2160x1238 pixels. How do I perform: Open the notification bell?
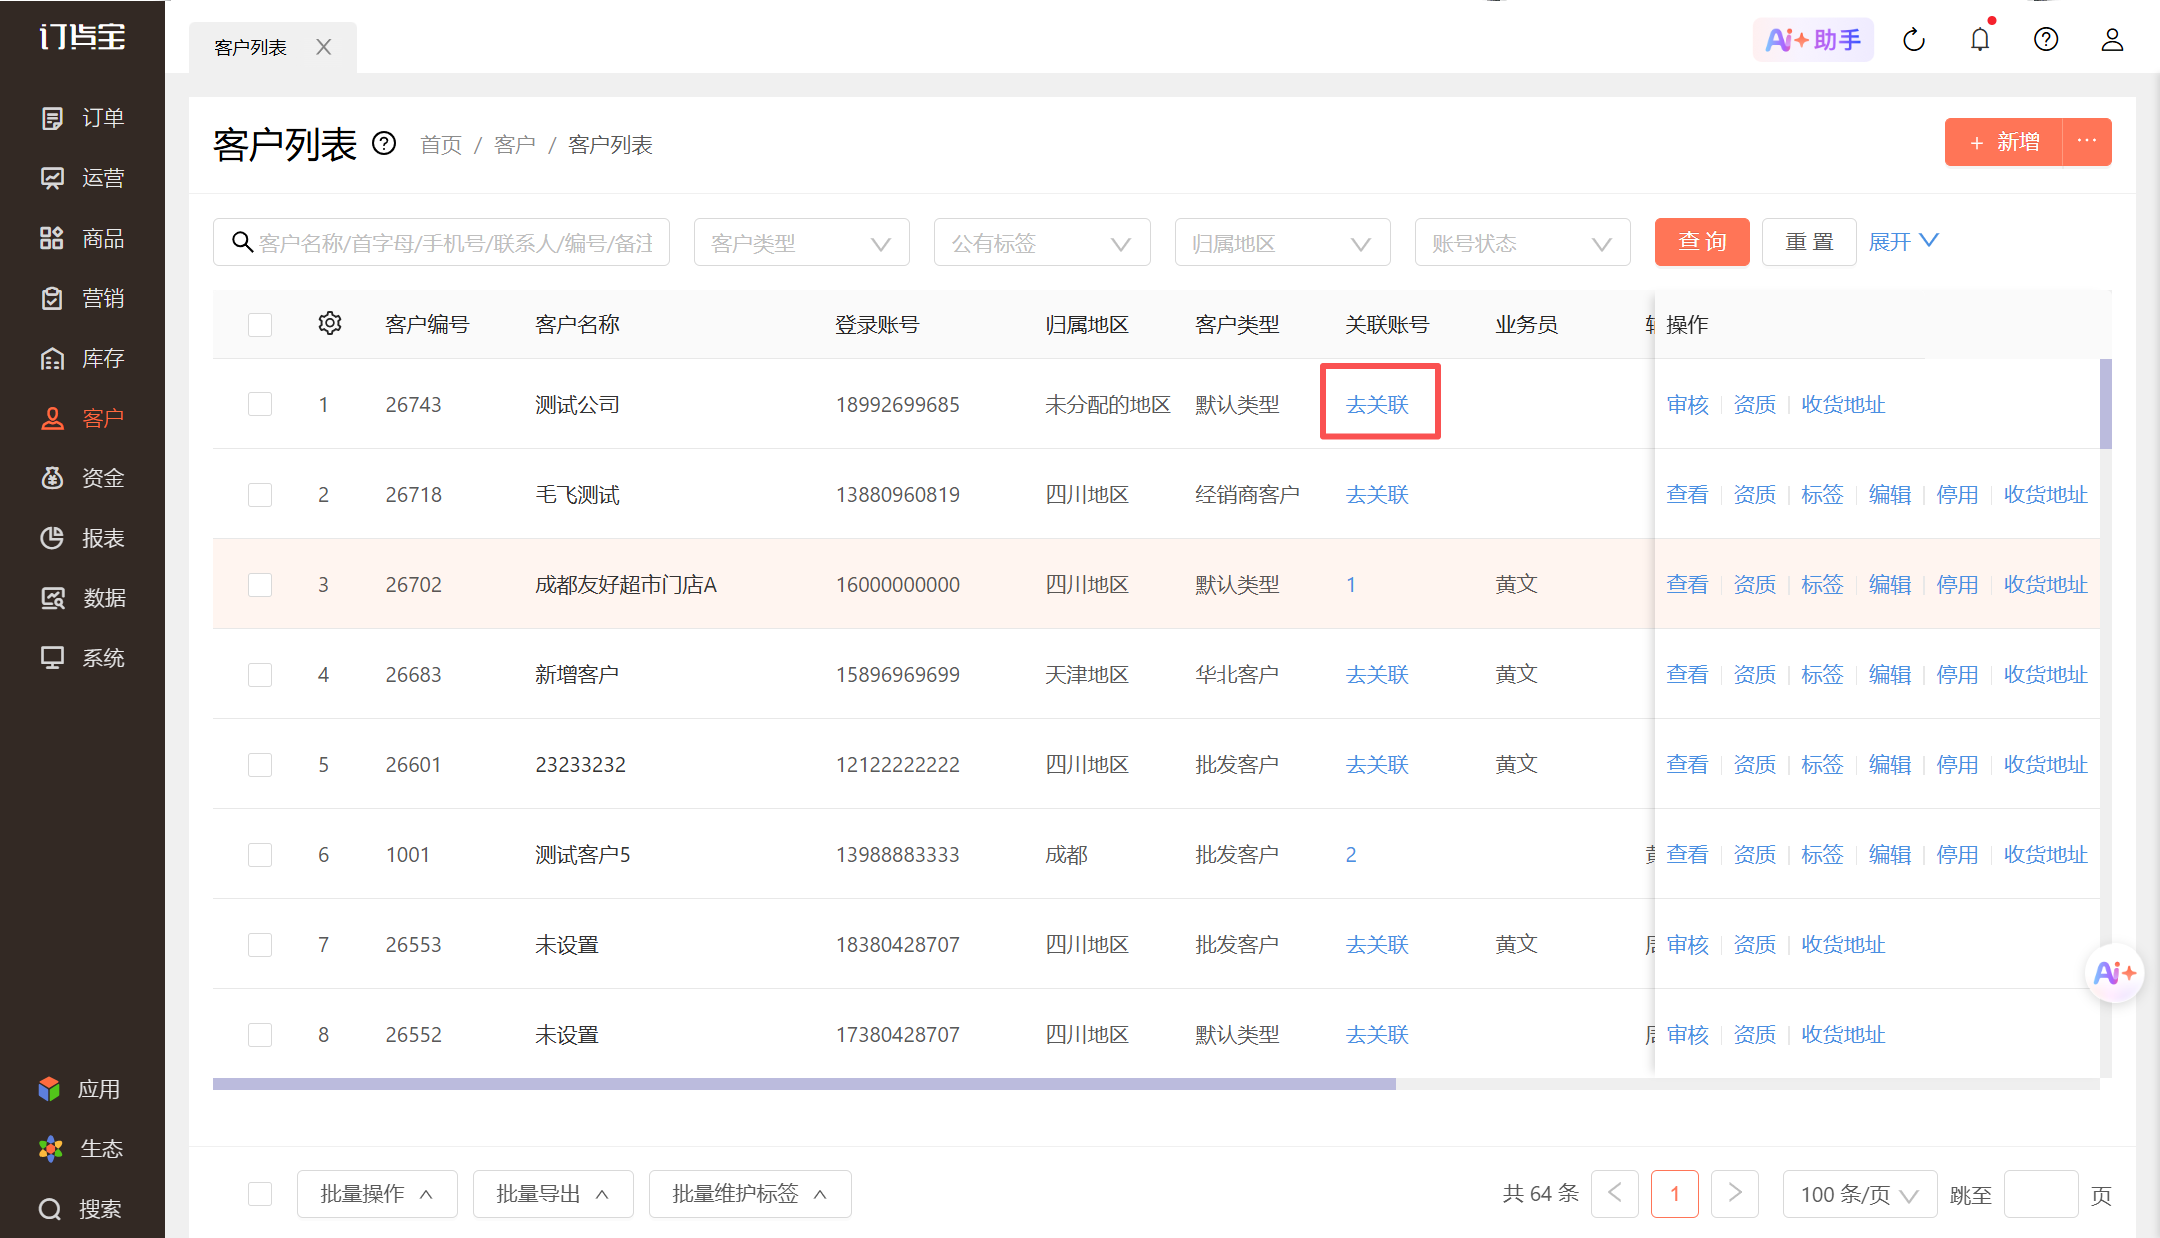[1980, 40]
